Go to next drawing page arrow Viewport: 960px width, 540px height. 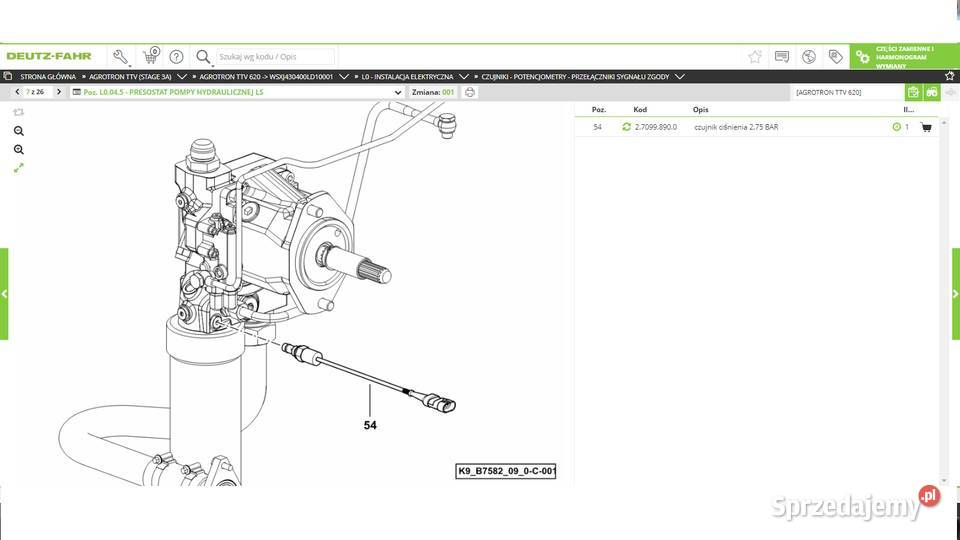[59, 92]
